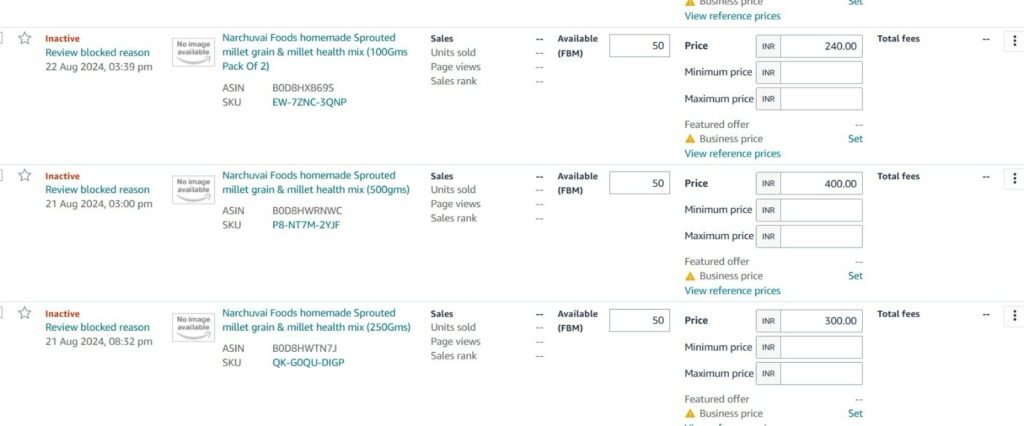The width and height of the screenshot is (1024, 426).
Task: Click No image thumbnail of 250Gms listing
Action: point(193,327)
